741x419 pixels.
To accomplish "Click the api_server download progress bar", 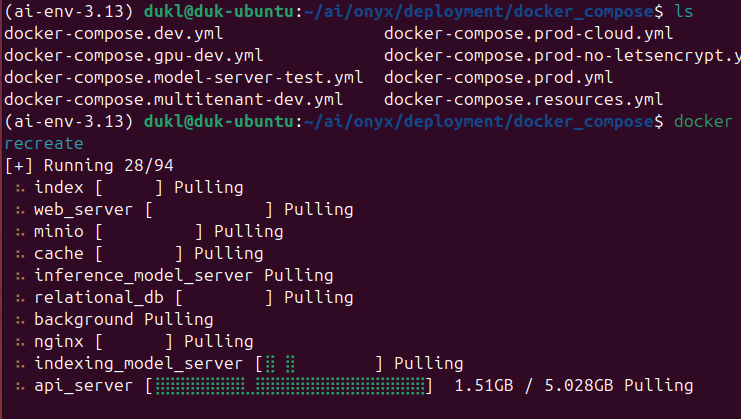I will click(x=288, y=385).
